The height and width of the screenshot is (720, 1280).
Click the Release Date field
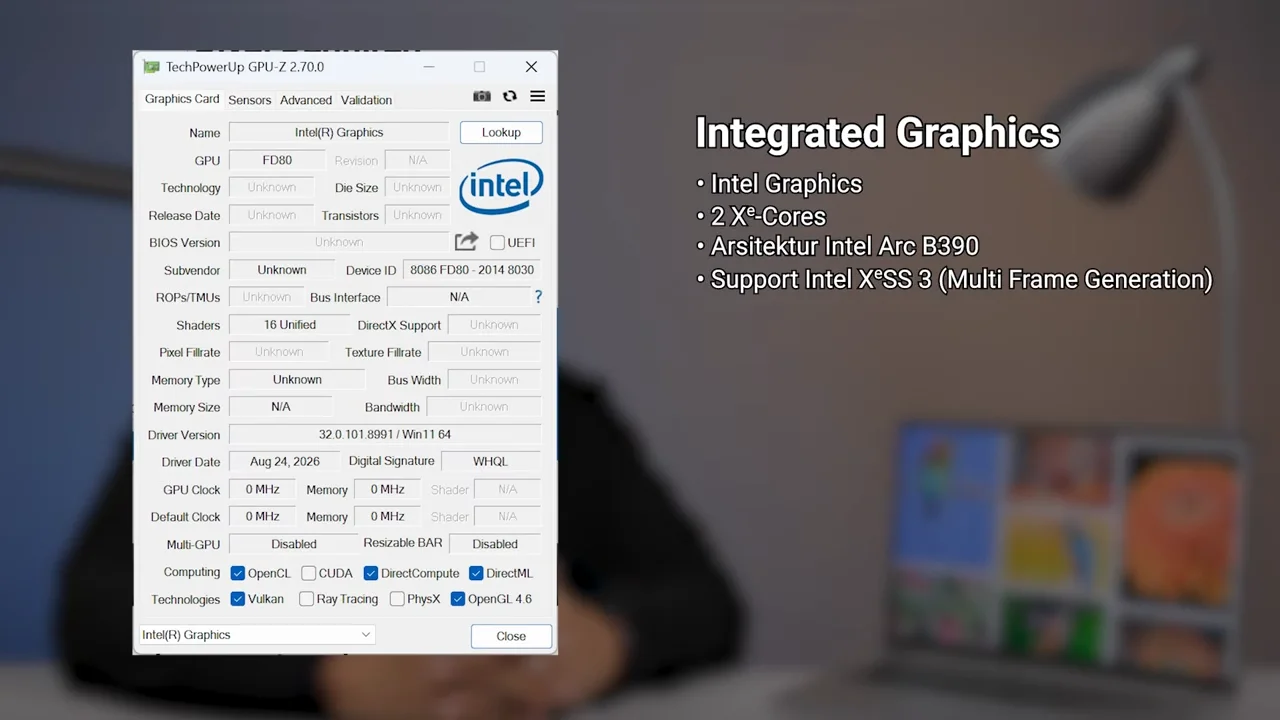point(271,215)
